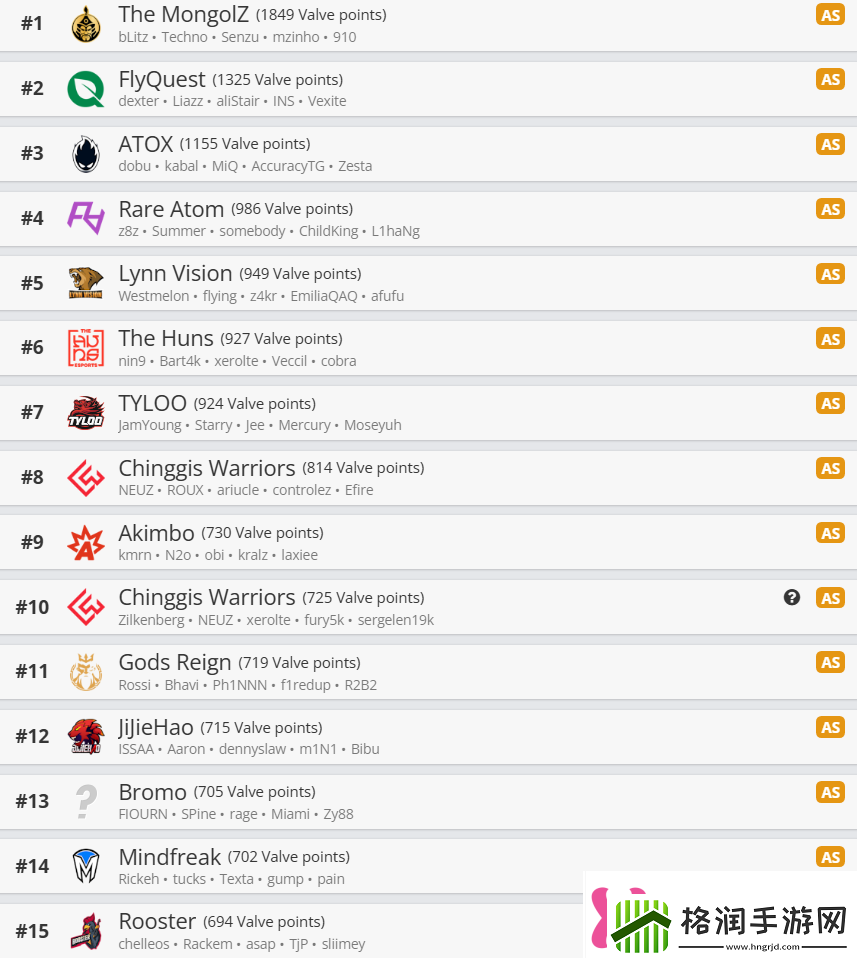Select the ATOX flame logo
This screenshot has width=857, height=958.
click(x=86, y=154)
